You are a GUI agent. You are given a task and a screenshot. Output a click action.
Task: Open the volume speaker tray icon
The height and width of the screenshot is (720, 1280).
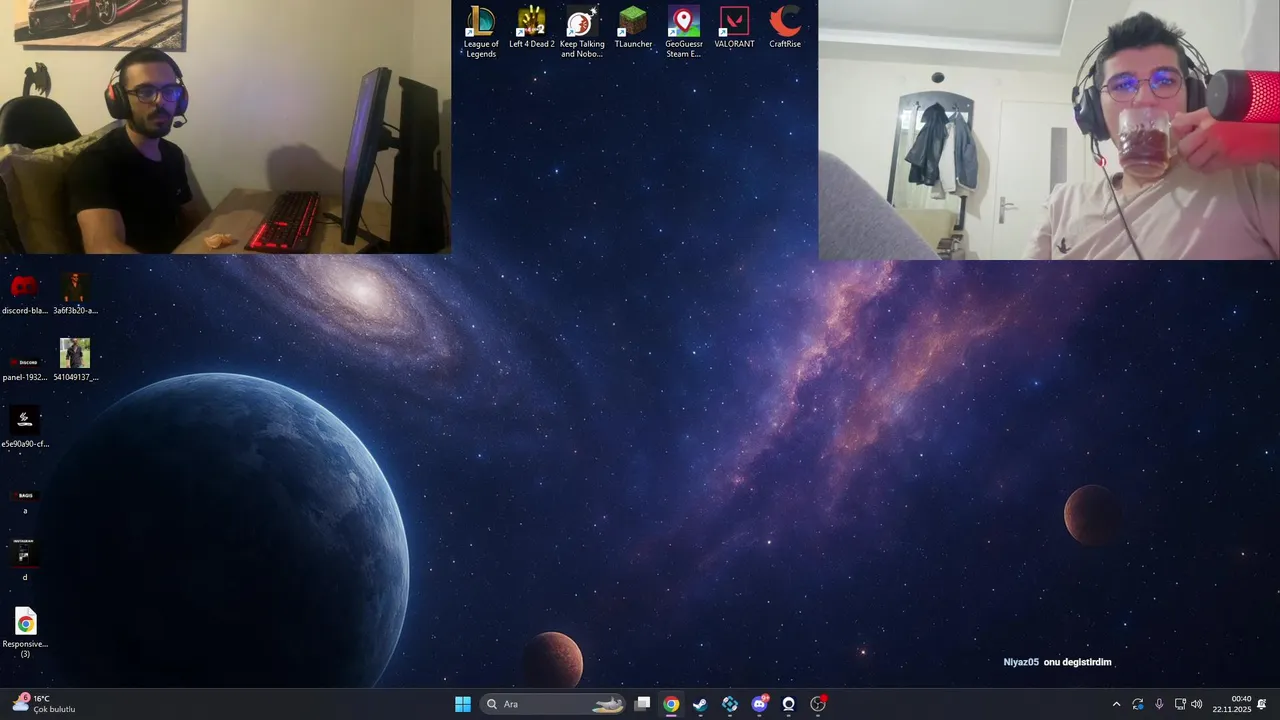1197,704
